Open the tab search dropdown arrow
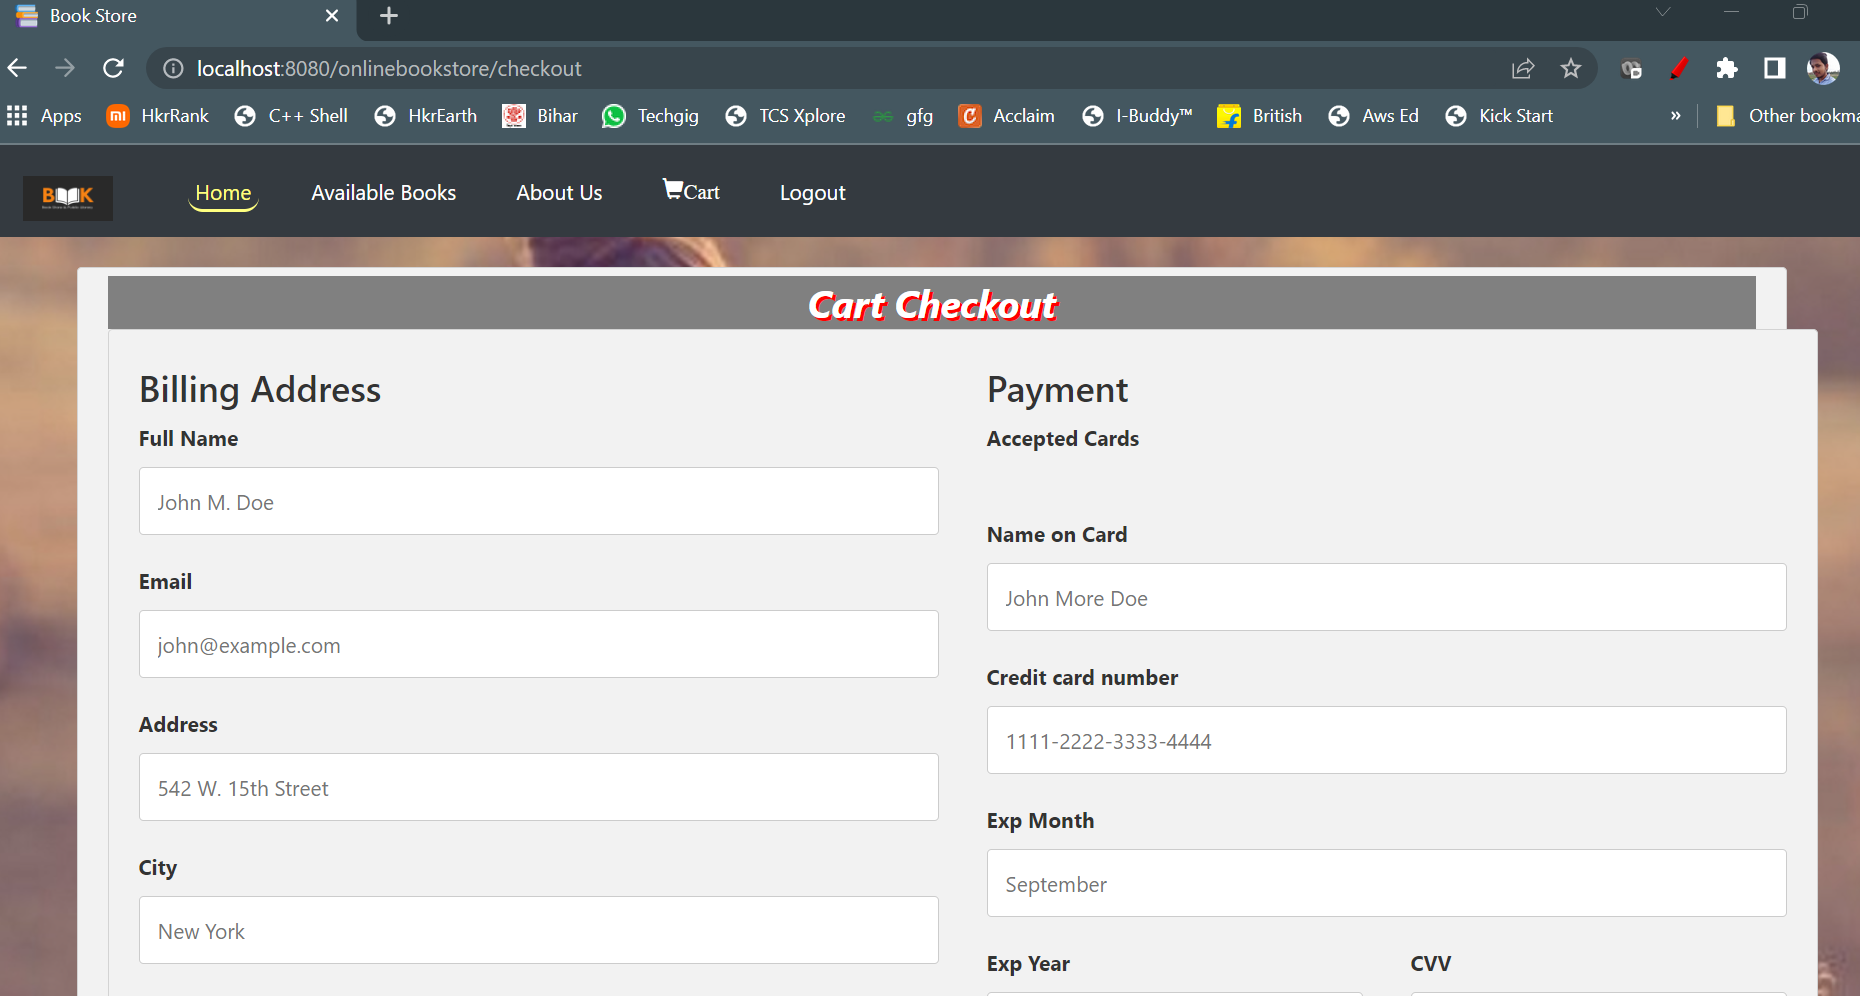1860x996 pixels. (x=1662, y=12)
